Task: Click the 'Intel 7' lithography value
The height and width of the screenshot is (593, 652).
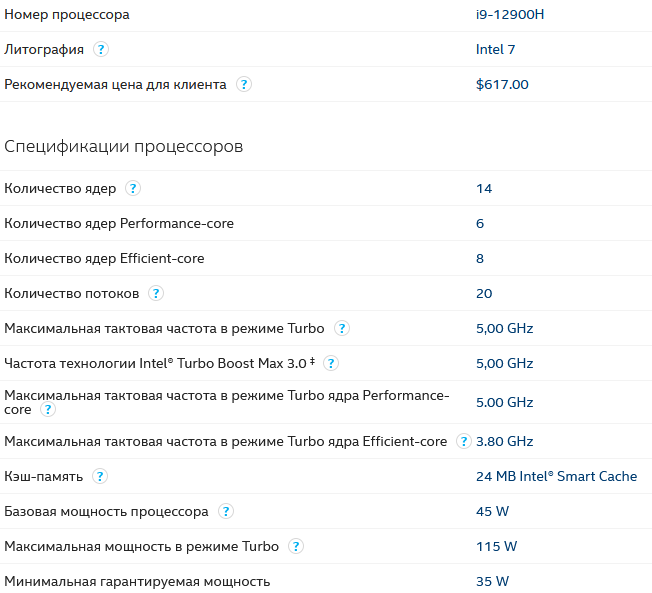Action: coord(496,49)
